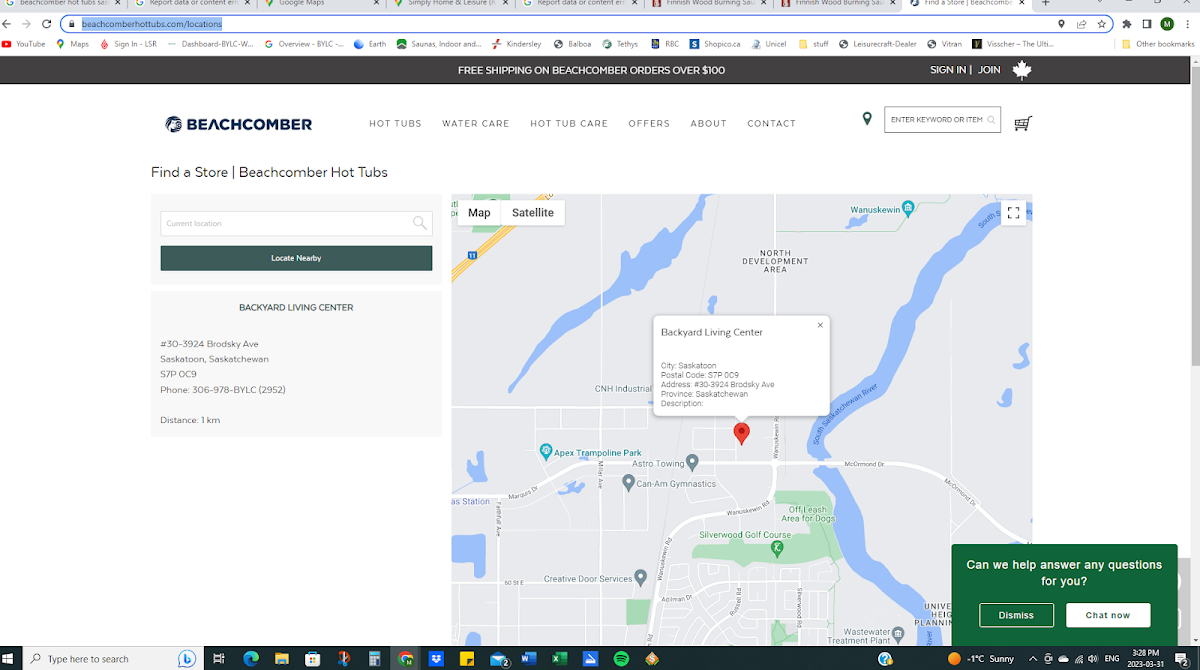The width and height of the screenshot is (1200, 670).
Task: Open the ABOUT menu
Action: tap(708, 124)
